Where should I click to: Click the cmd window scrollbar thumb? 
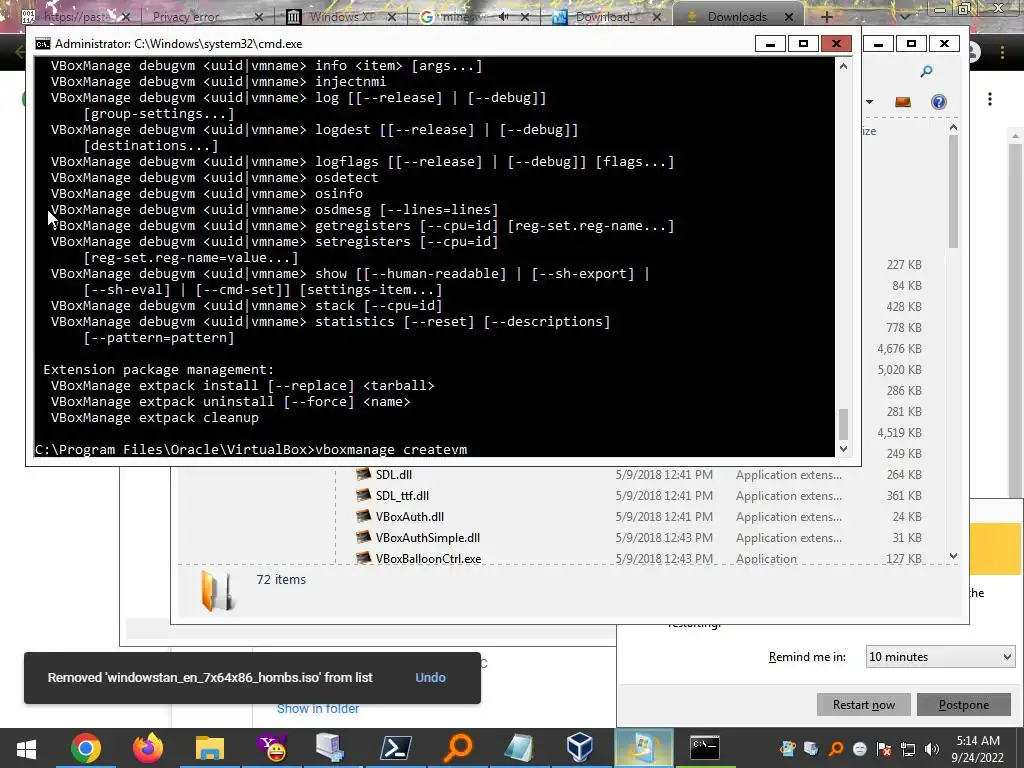click(843, 424)
